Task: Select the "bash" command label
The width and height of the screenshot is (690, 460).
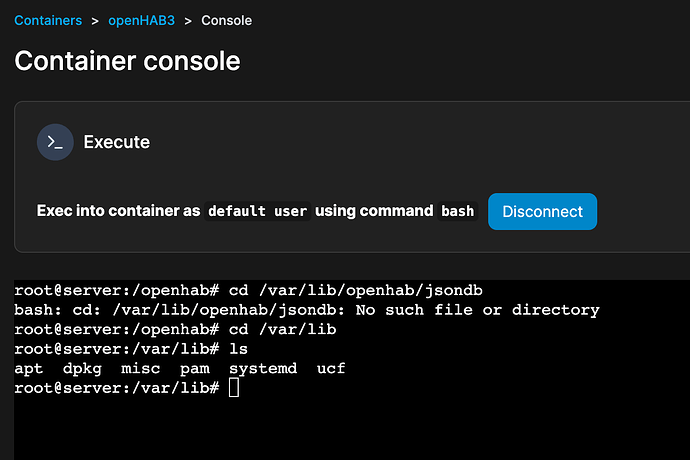Action: pos(458,212)
